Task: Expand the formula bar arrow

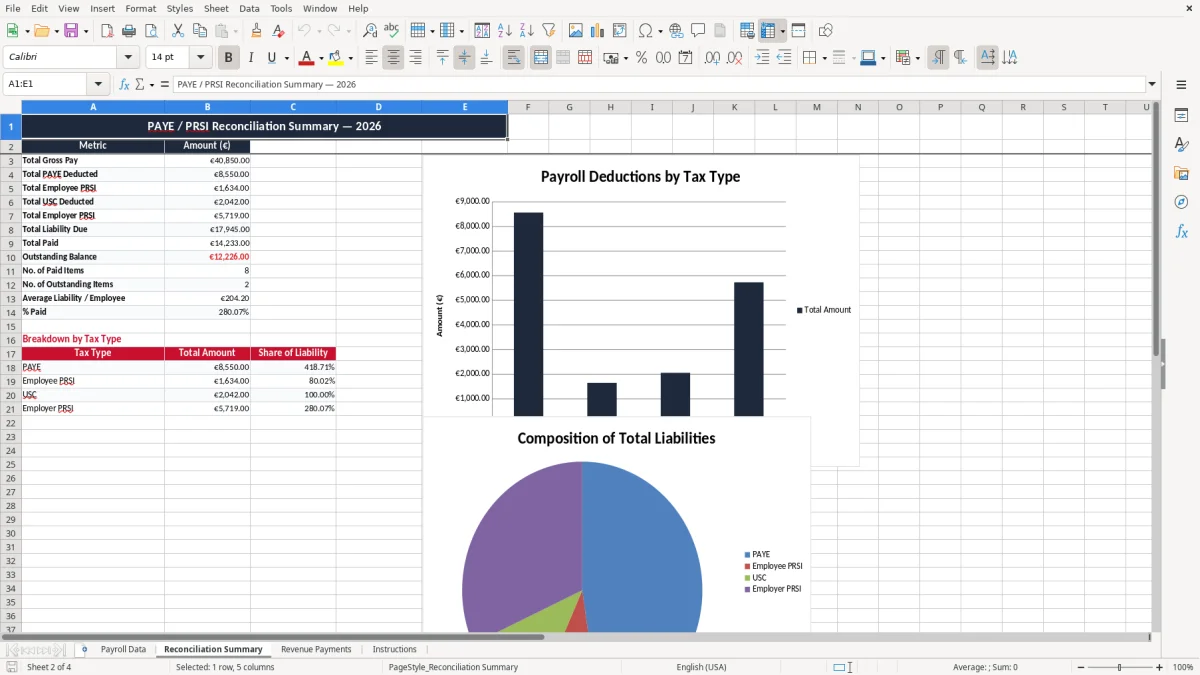Action: (1152, 84)
